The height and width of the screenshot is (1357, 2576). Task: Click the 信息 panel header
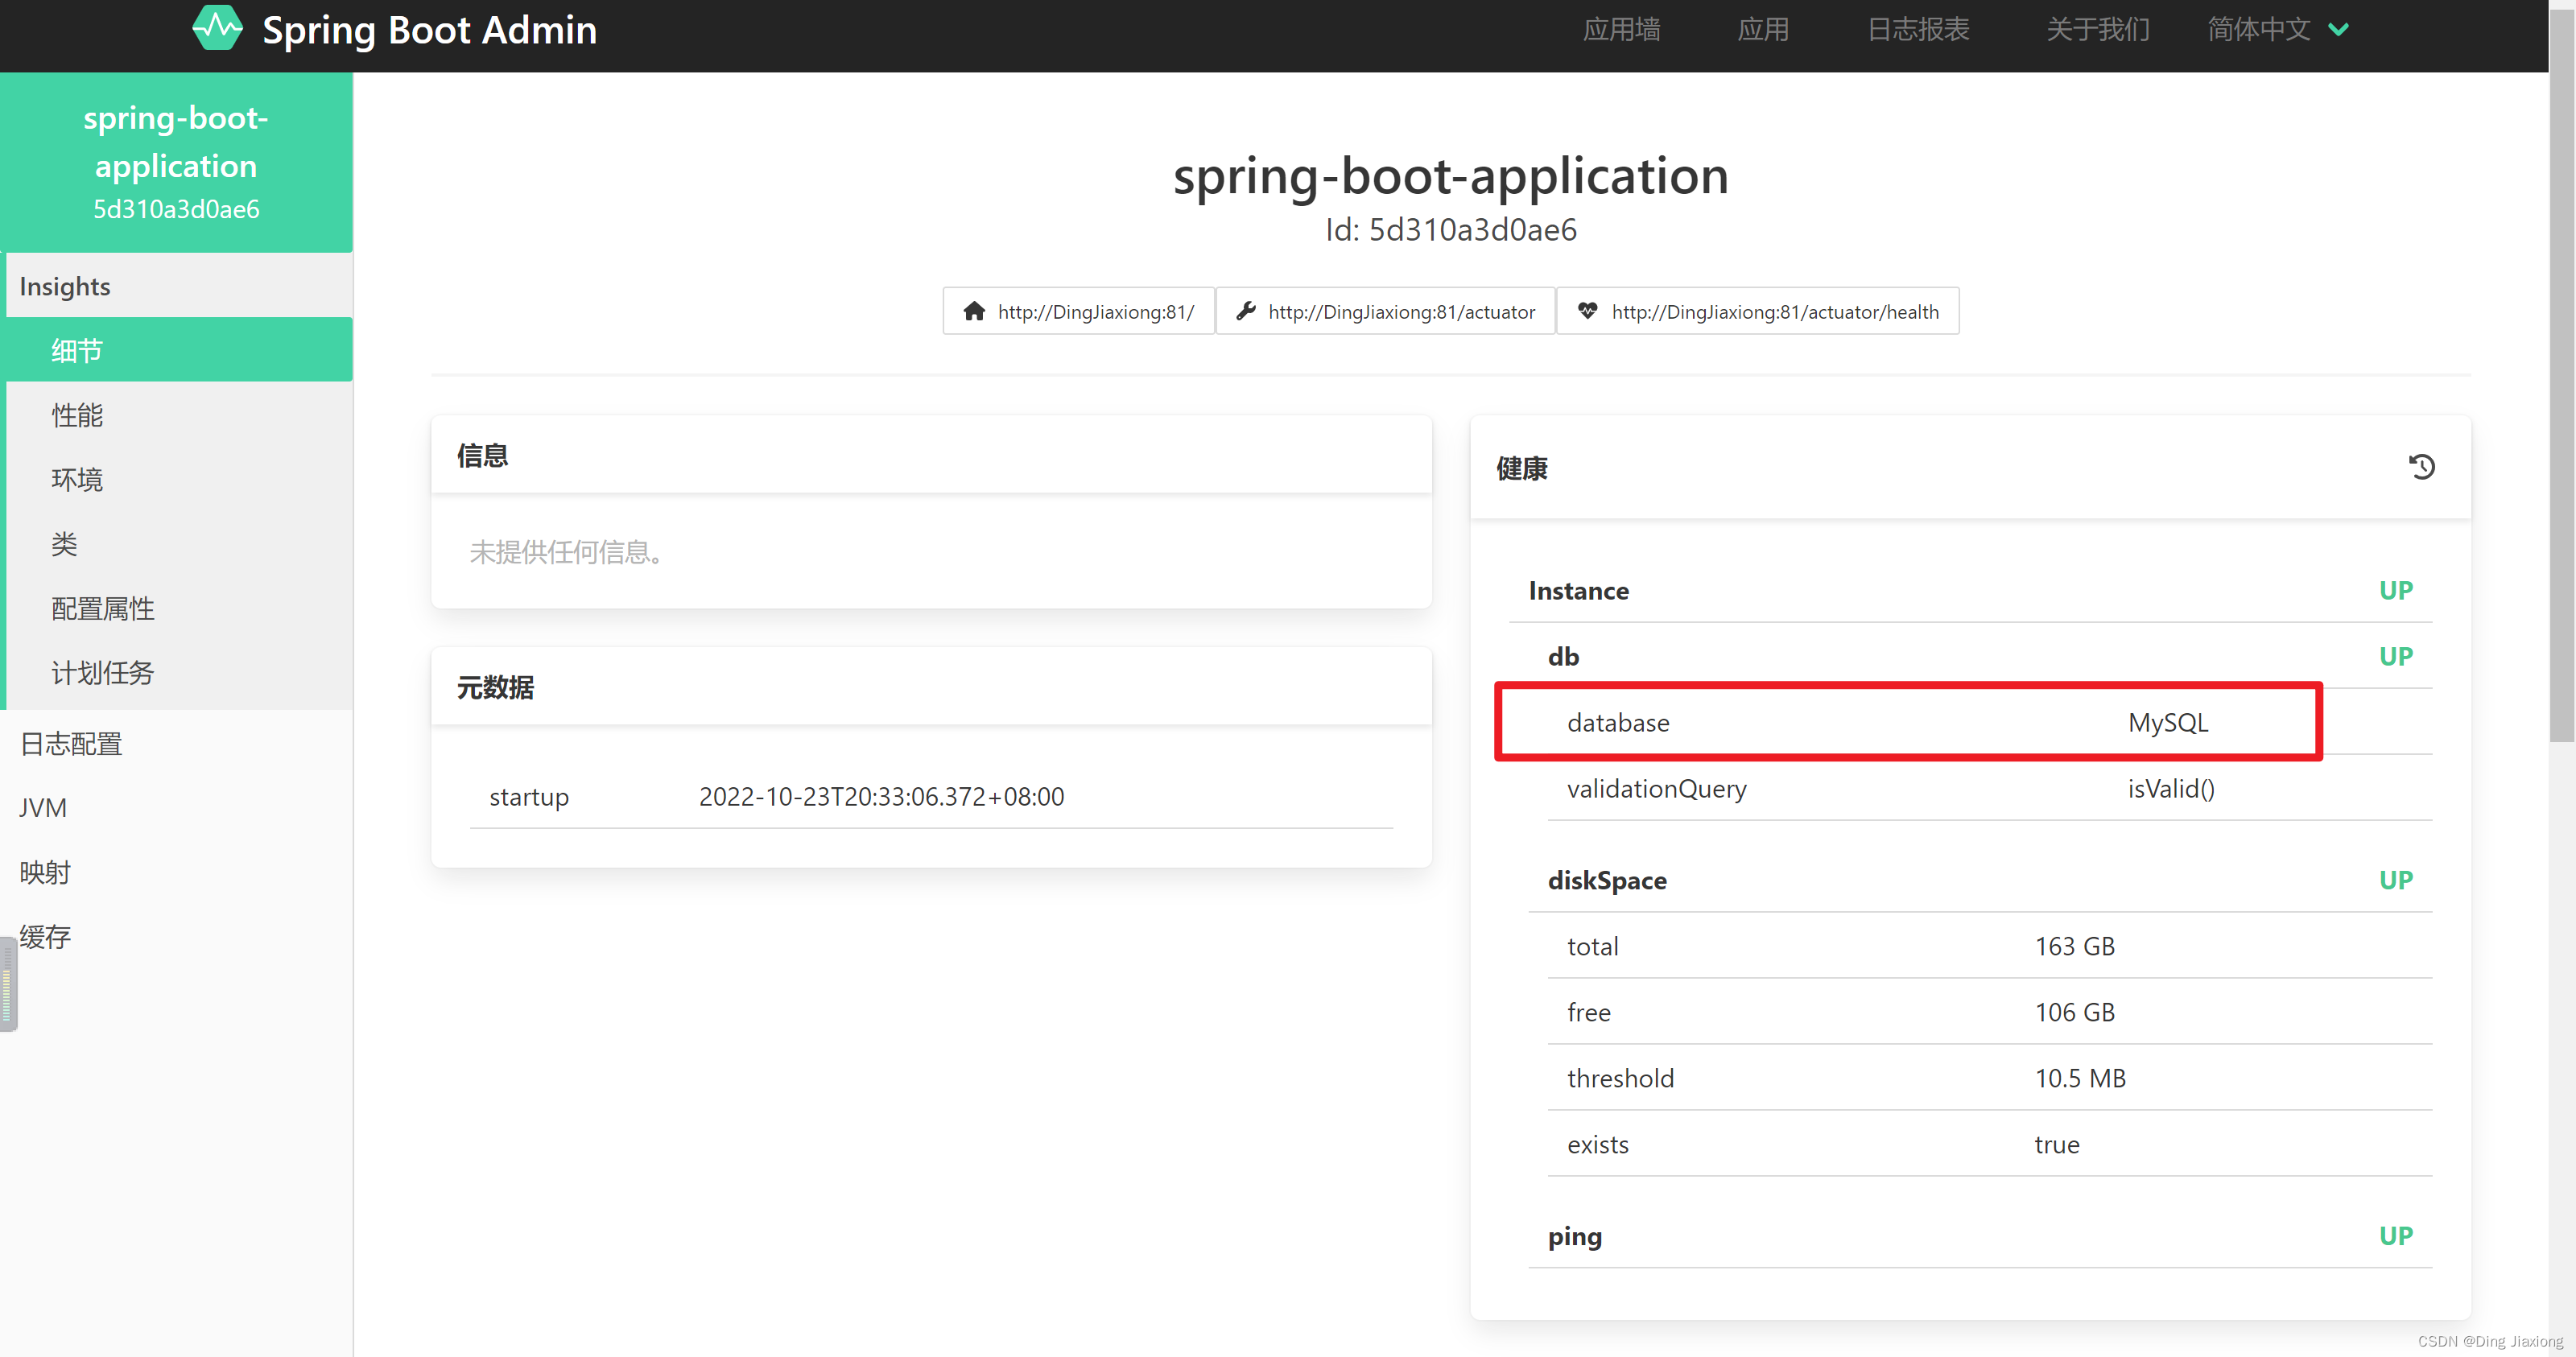(x=931, y=455)
